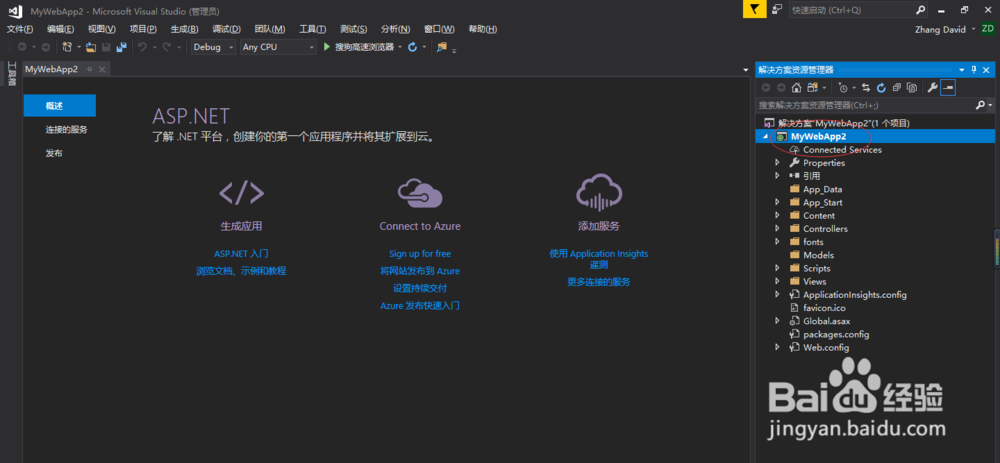Click Sync with Active Document icon

(866, 88)
